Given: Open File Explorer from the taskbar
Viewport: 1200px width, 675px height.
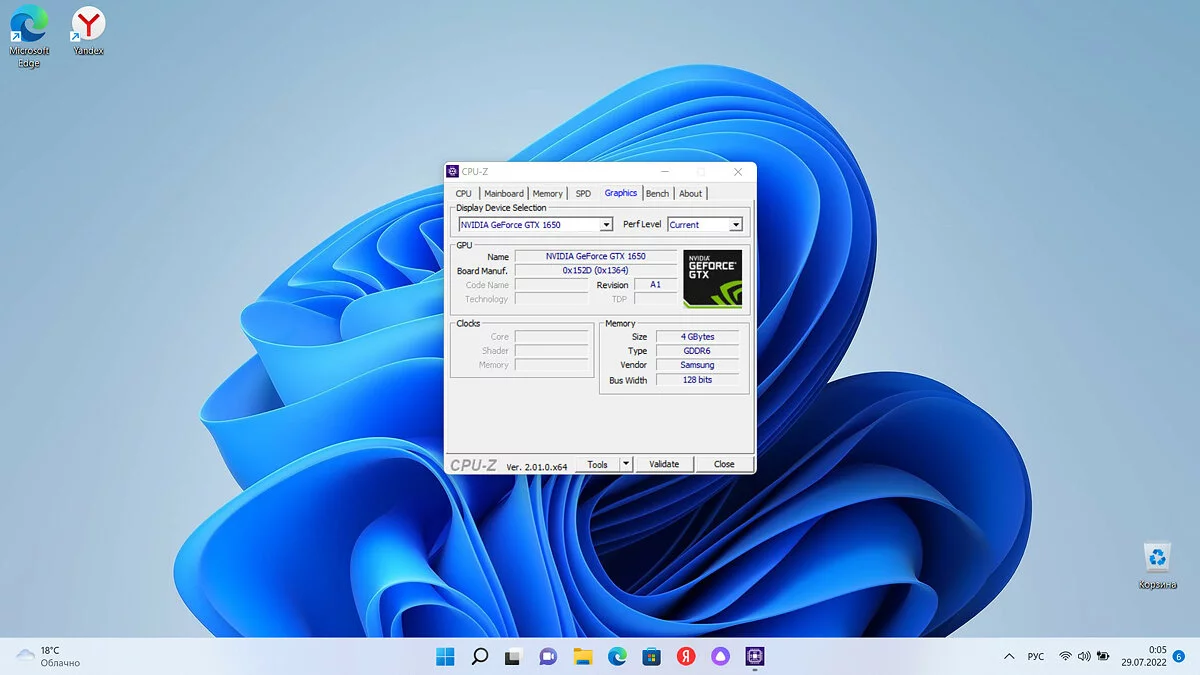Looking at the screenshot, I should (583, 657).
